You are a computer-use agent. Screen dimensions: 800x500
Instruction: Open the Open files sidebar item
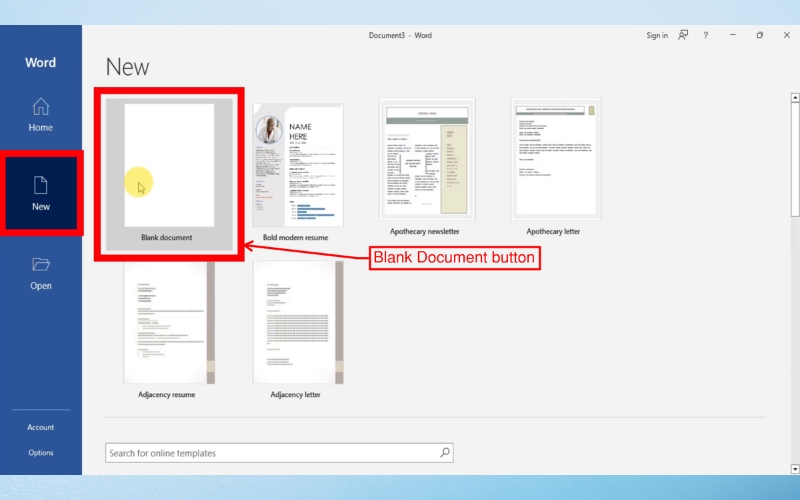40,273
